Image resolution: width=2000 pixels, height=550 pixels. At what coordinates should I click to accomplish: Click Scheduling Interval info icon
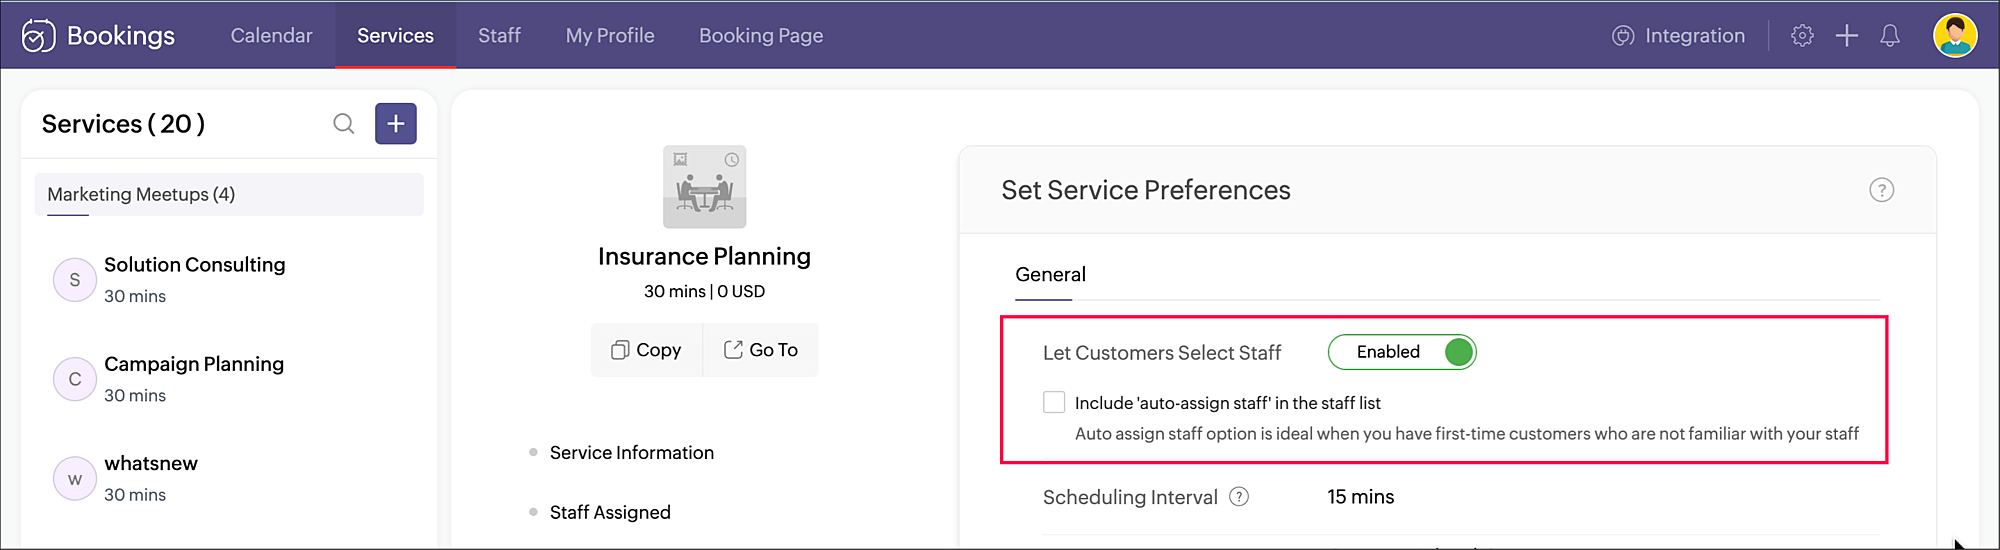click(1239, 497)
